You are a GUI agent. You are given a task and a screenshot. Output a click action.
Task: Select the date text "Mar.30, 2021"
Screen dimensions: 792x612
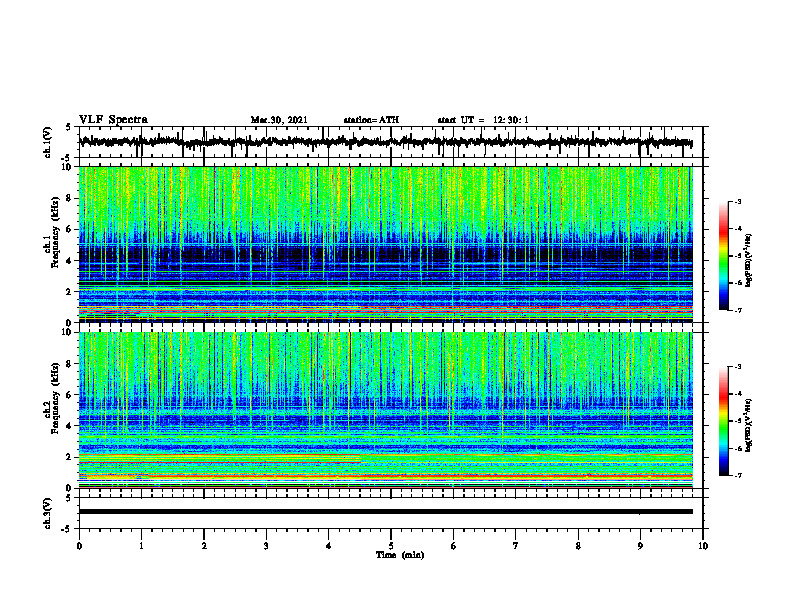(279, 120)
